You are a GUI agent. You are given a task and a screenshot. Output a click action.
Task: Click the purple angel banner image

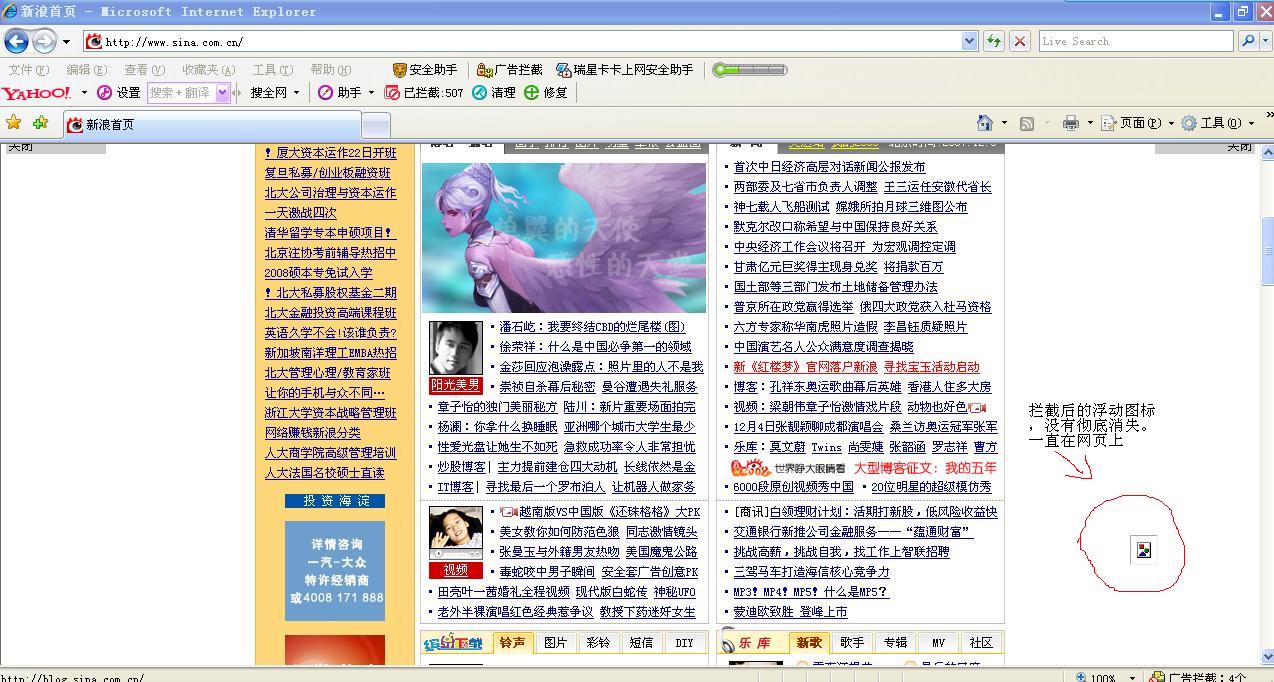pos(564,238)
